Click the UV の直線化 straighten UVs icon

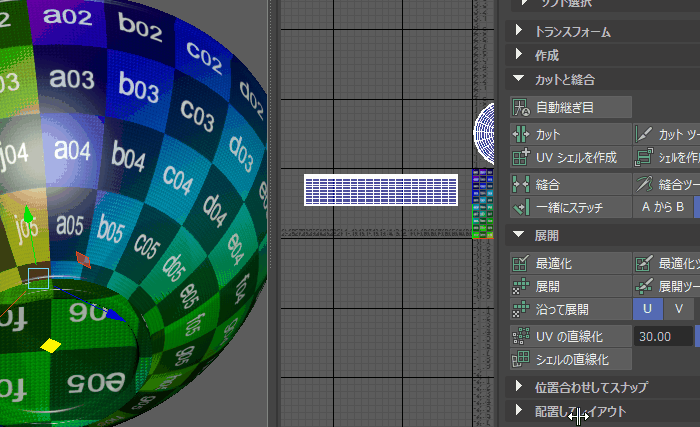521,336
